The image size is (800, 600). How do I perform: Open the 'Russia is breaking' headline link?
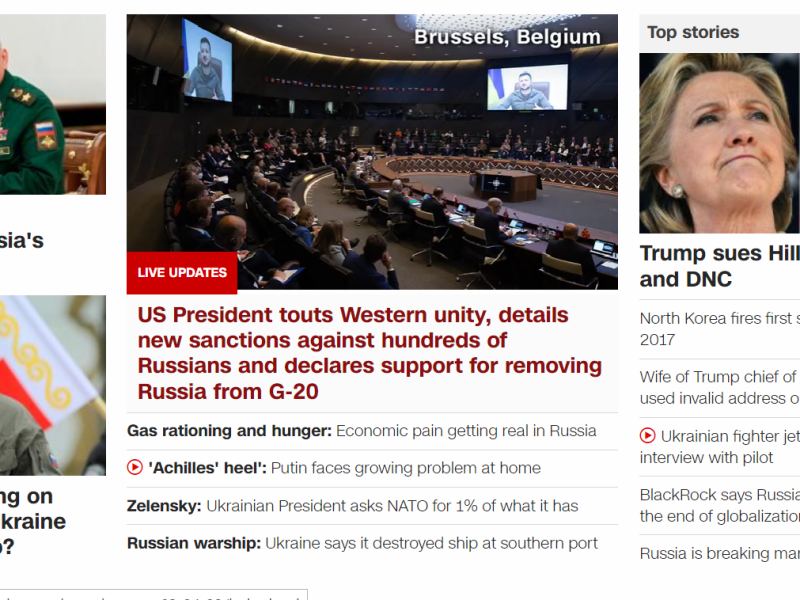[x=719, y=553]
